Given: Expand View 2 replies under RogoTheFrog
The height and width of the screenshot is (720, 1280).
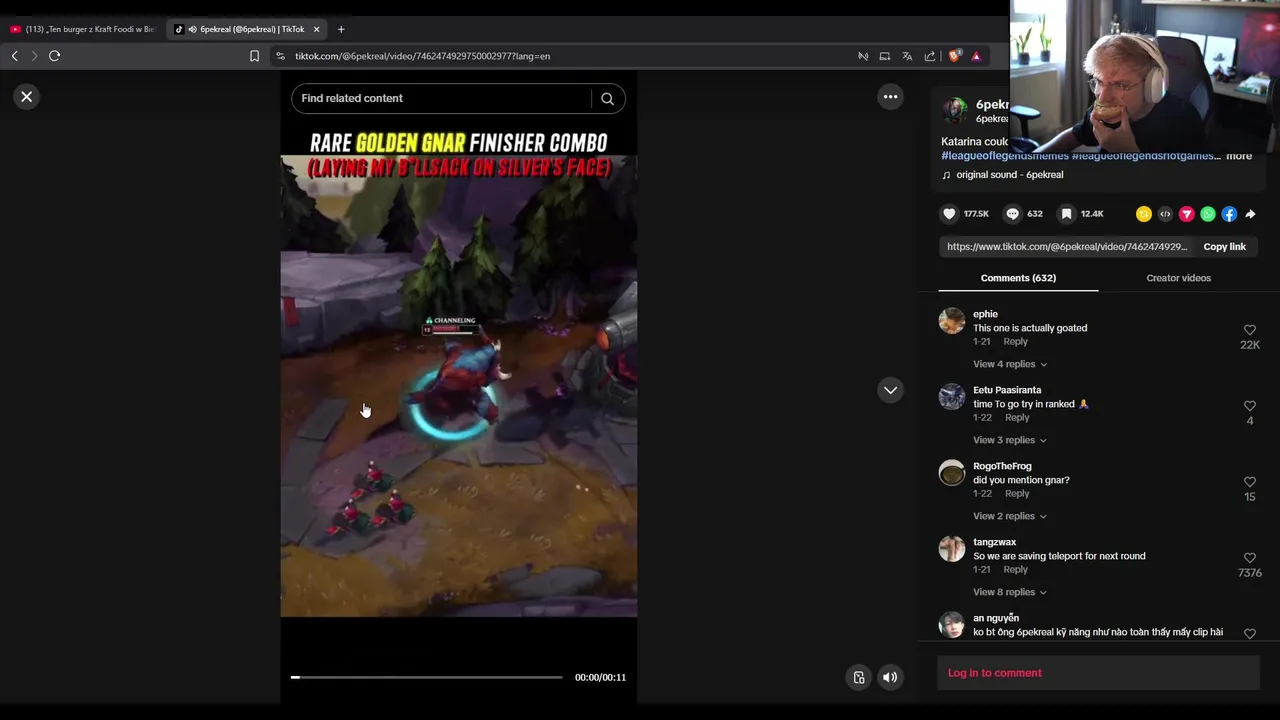Looking at the screenshot, I should pos(1010,516).
